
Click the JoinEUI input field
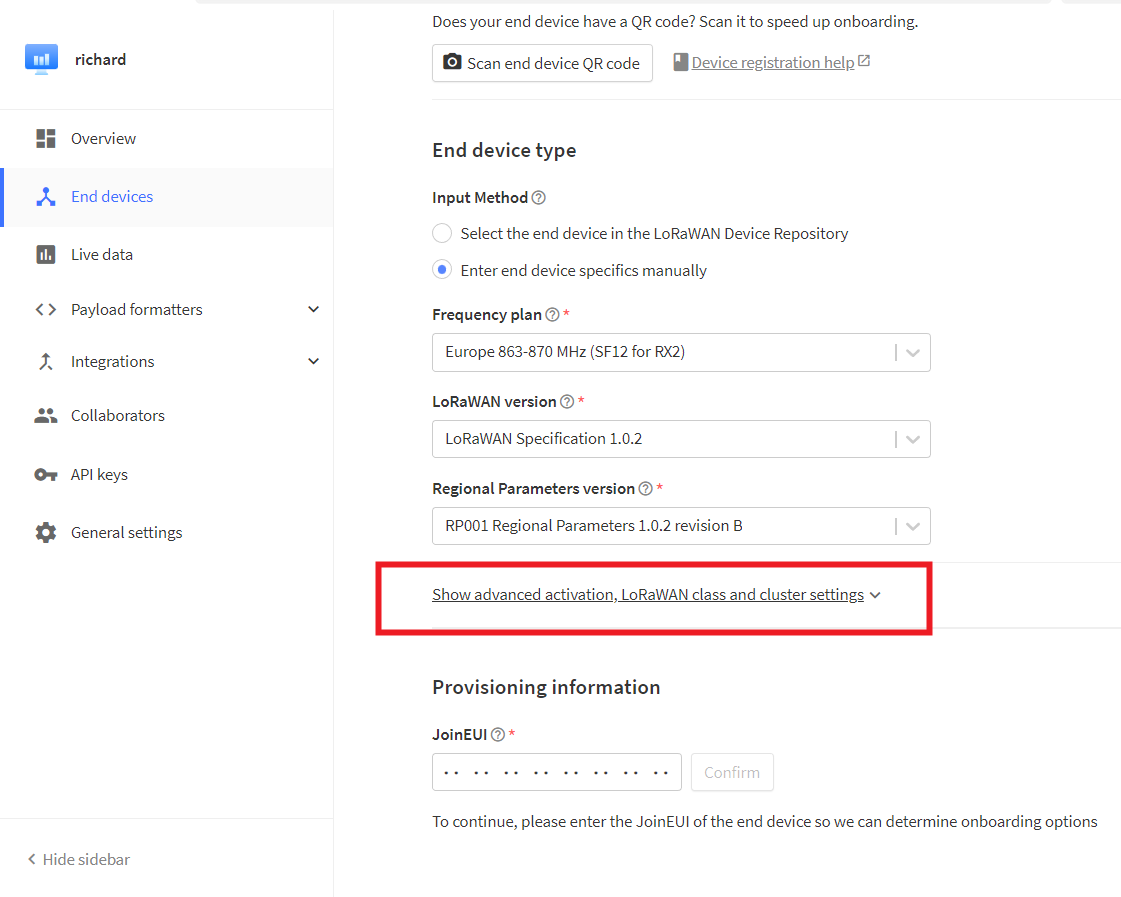(x=556, y=773)
